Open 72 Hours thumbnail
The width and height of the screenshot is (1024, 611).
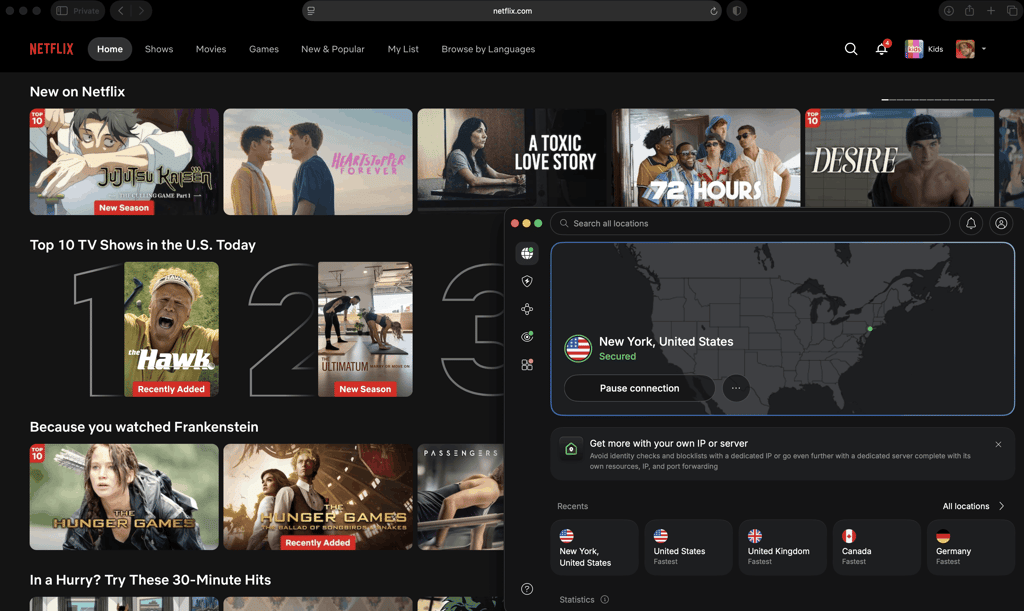tap(706, 158)
